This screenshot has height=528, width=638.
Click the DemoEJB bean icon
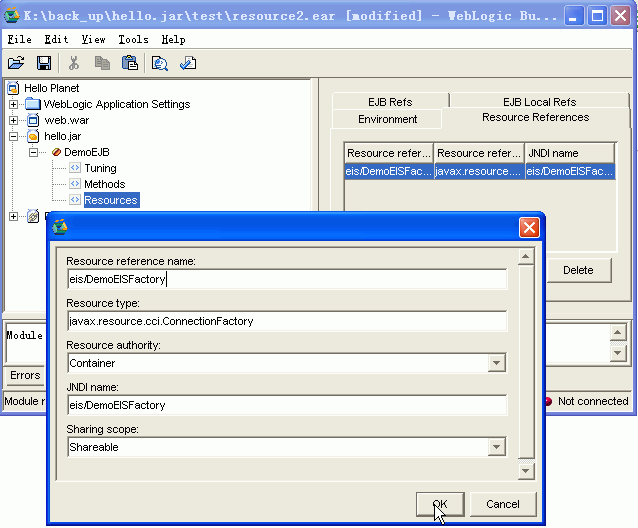(57, 152)
